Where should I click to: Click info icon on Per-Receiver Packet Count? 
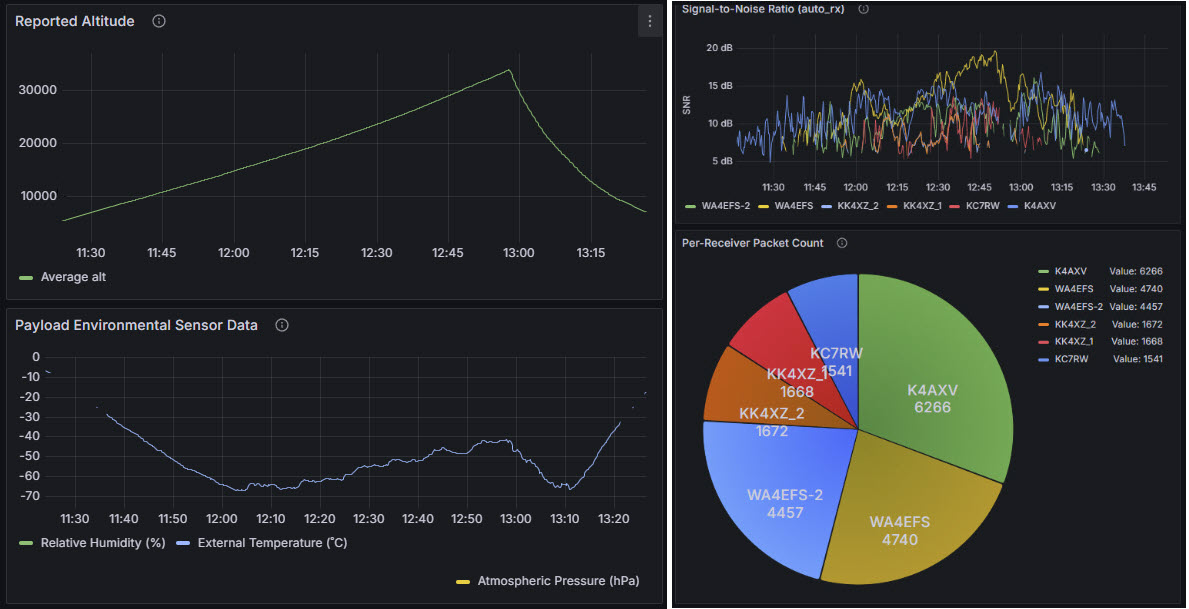pos(841,242)
